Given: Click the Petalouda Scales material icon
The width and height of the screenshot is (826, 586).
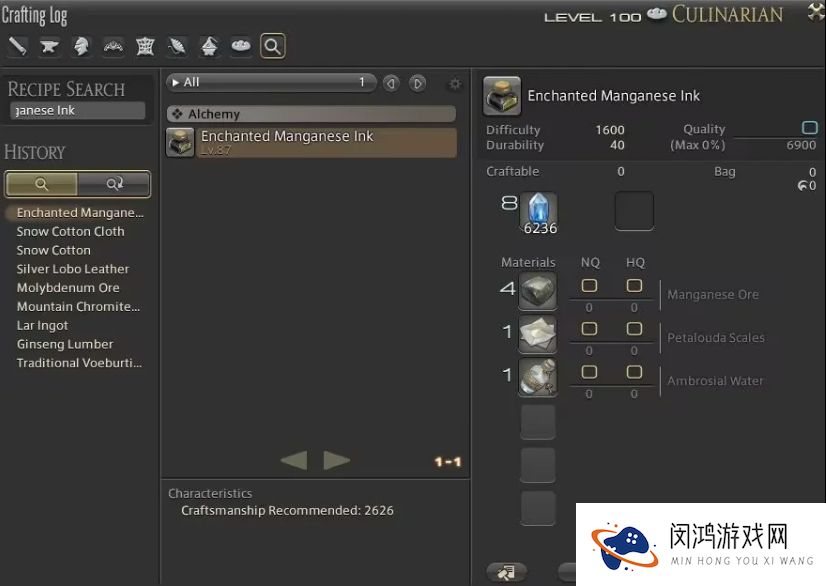Looking at the screenshot, I should pos(537,334).
